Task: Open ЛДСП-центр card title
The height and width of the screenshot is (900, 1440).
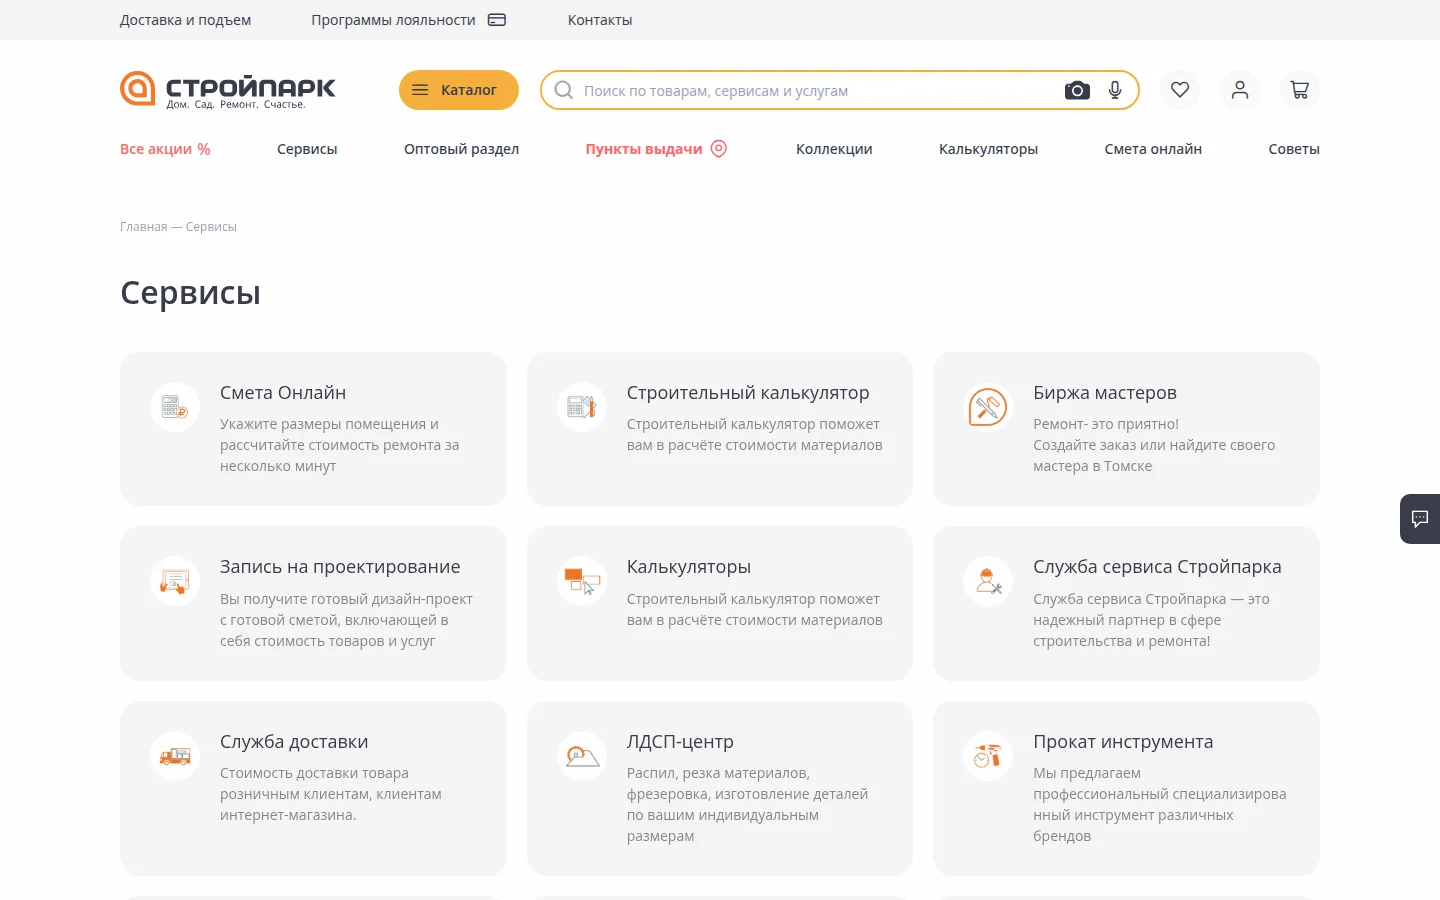Action: click(680, 742)
